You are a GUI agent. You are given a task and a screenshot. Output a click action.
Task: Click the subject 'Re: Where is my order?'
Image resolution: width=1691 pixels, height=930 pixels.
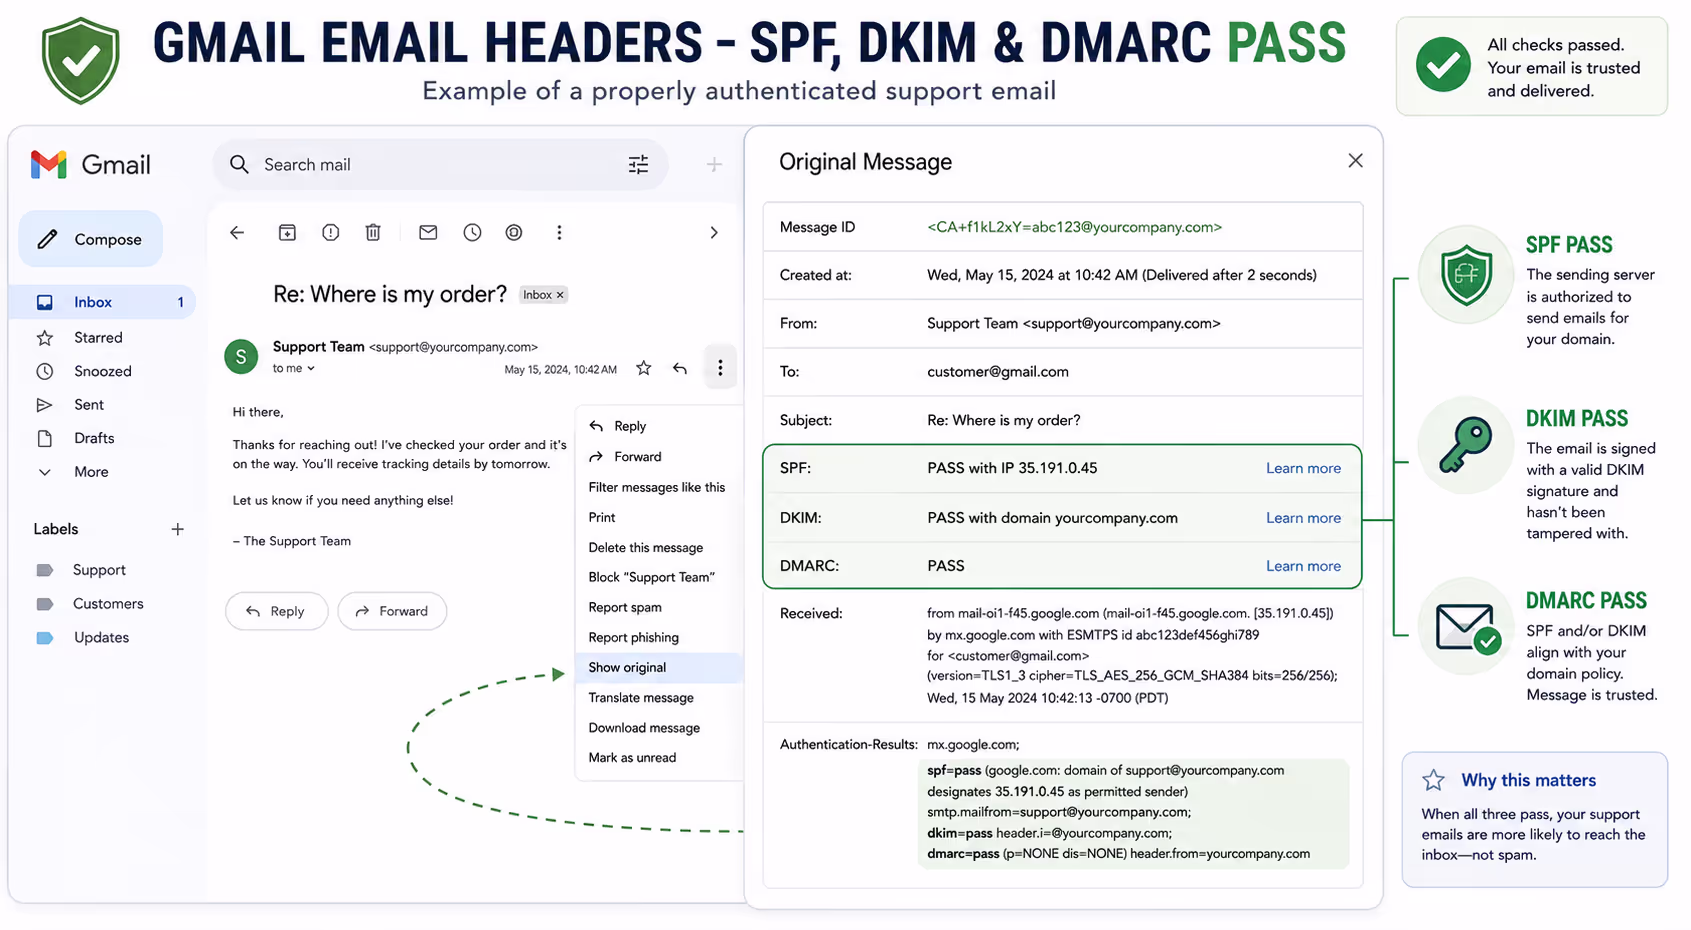pos(390,294)
